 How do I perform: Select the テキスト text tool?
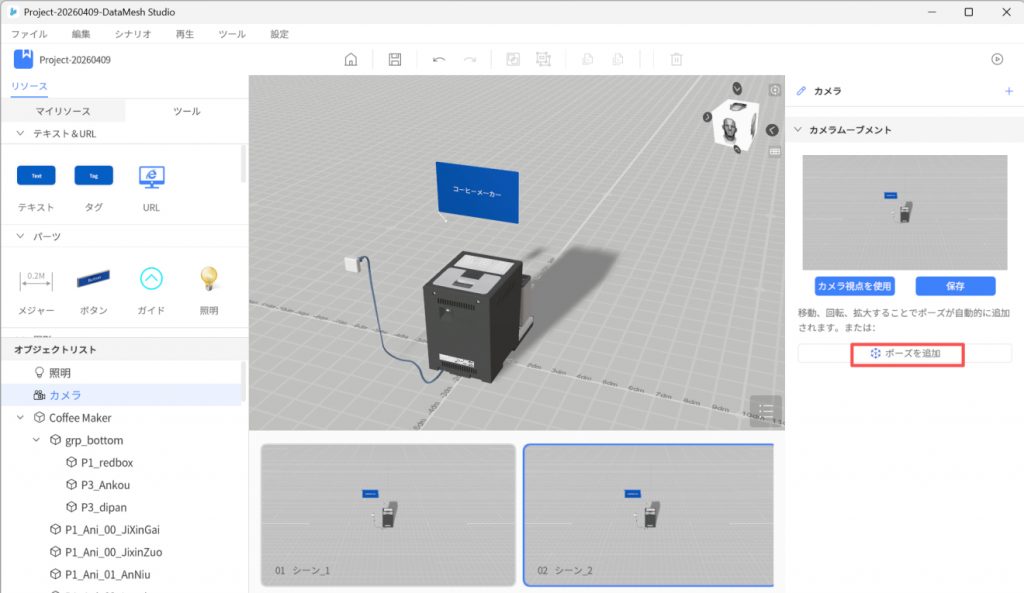pos(36,177)
